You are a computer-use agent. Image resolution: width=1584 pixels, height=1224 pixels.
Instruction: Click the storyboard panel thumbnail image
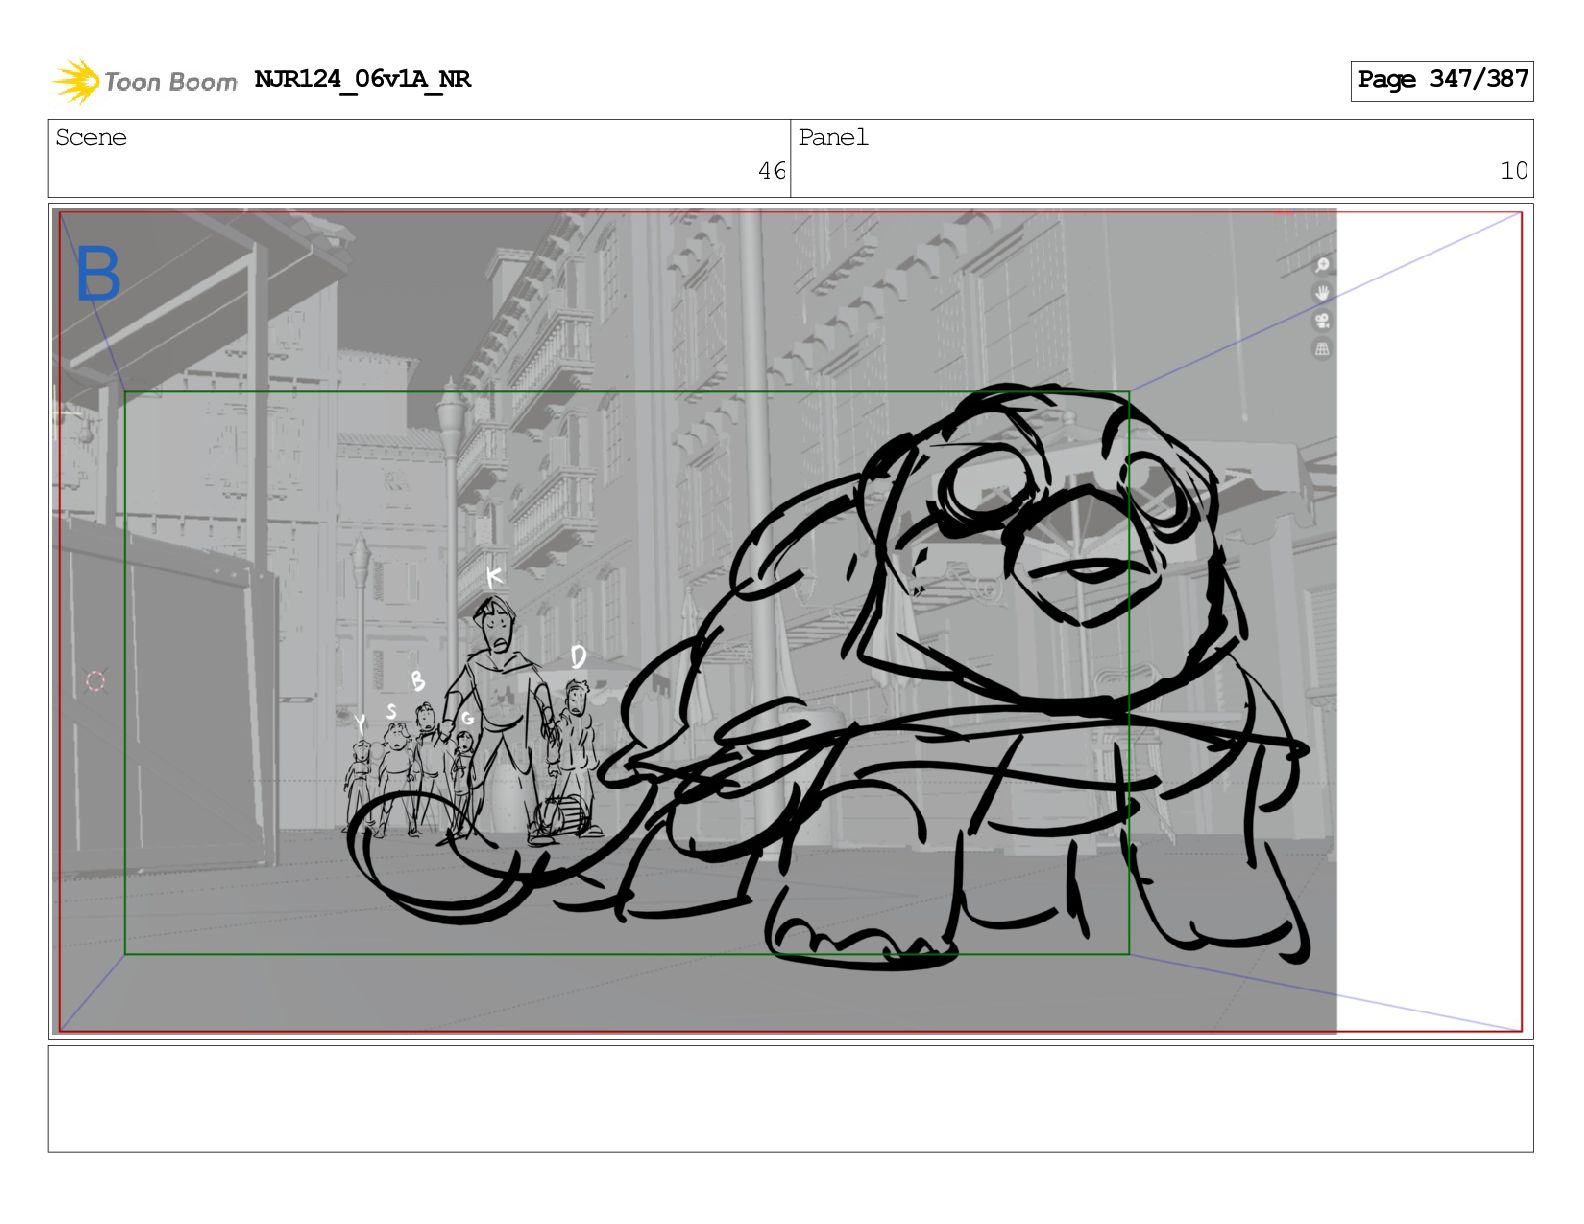790,621
